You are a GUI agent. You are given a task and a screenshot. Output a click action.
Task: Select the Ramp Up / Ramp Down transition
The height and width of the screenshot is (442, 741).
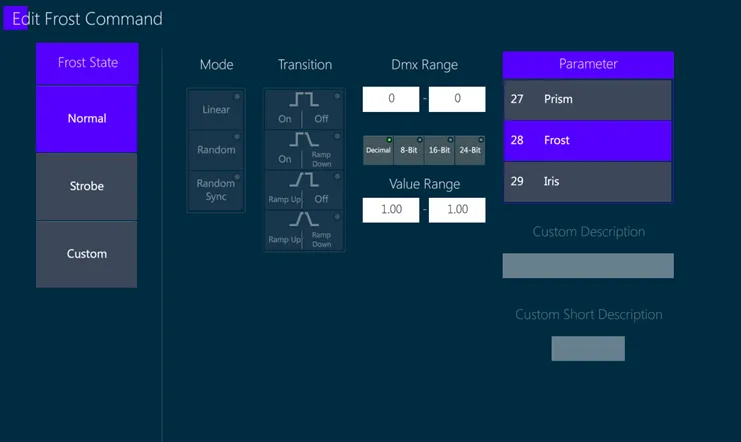(304, 230)
